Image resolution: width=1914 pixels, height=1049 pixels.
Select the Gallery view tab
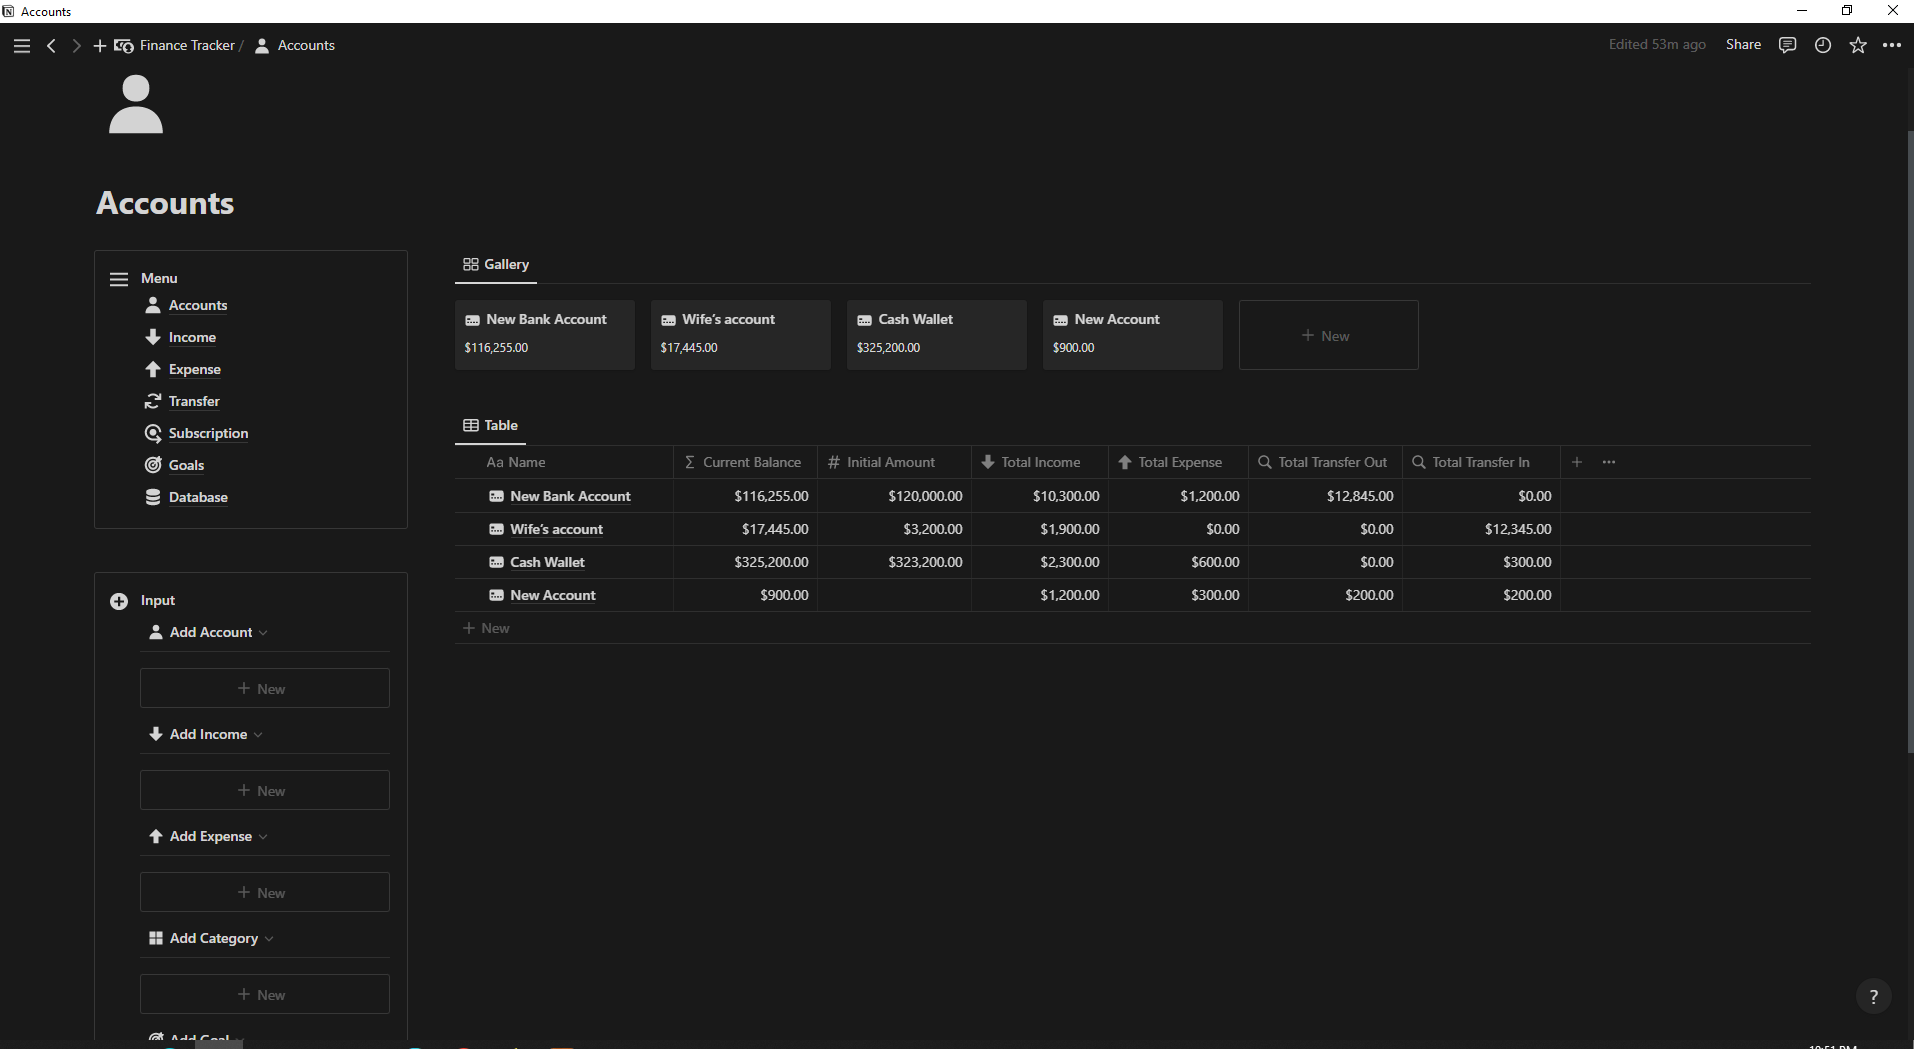tap(496, 265)
